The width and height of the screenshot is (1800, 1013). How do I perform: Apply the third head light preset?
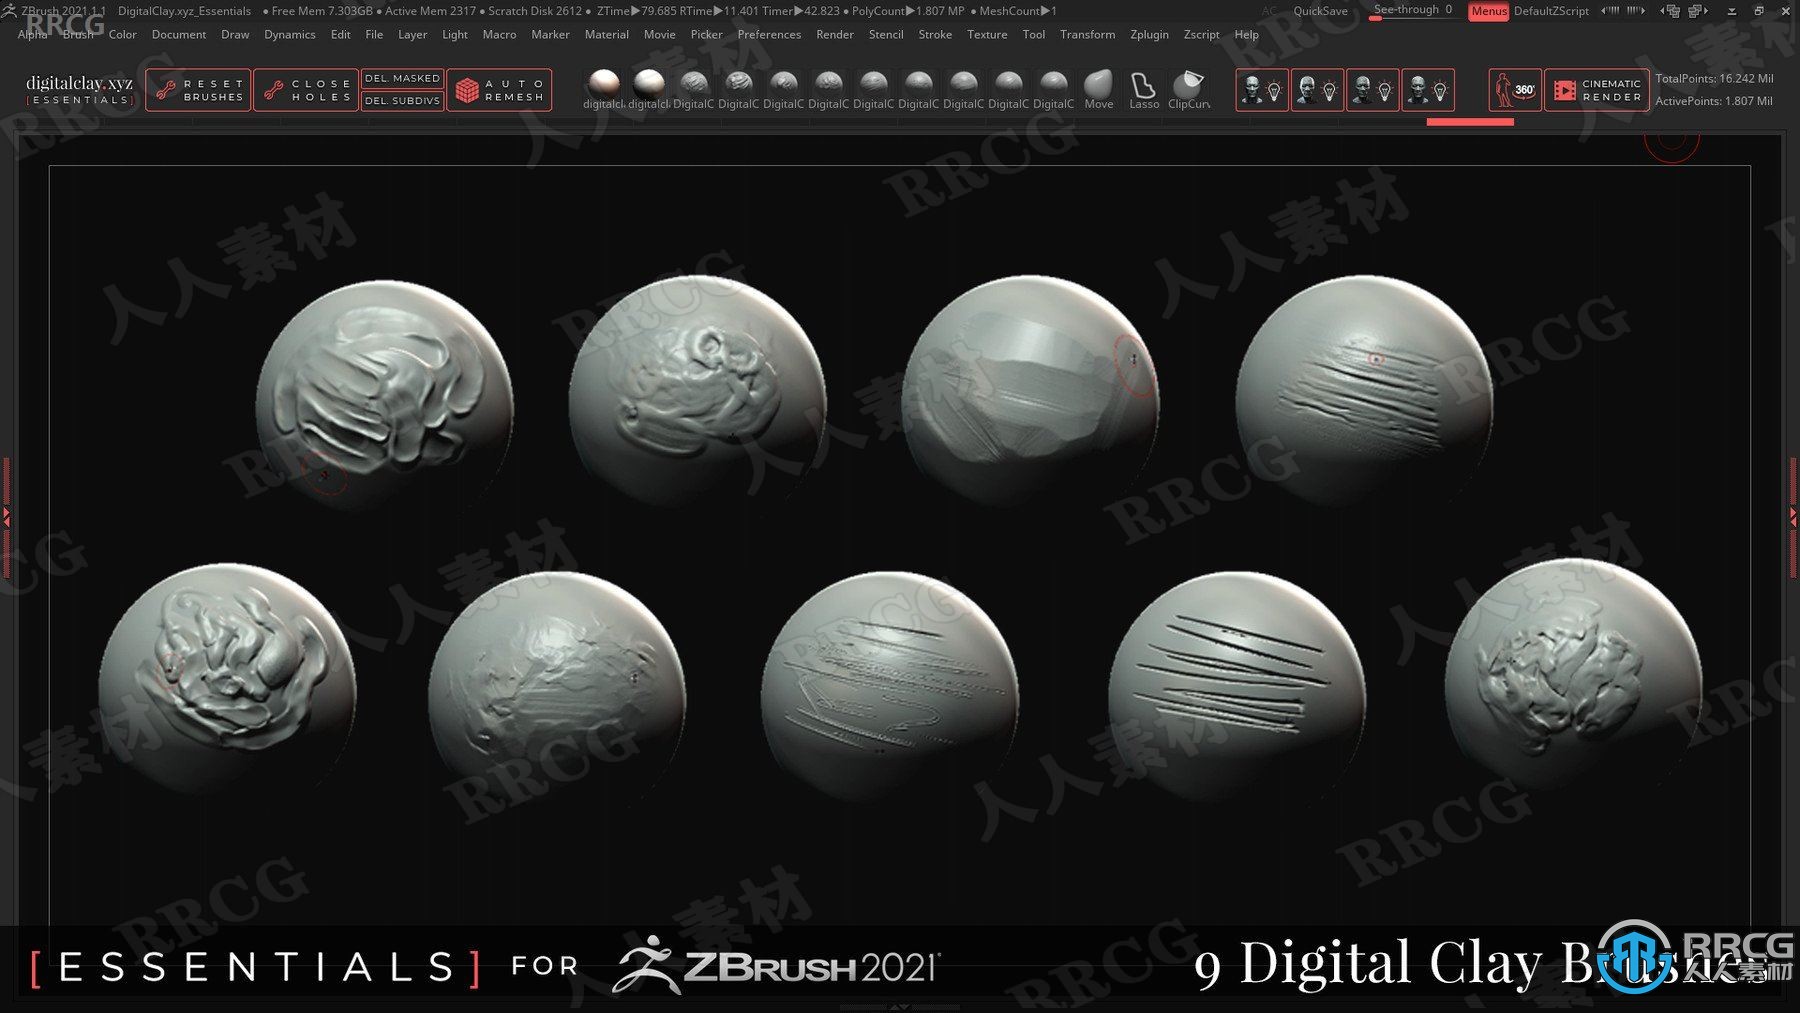point(1372,90)
